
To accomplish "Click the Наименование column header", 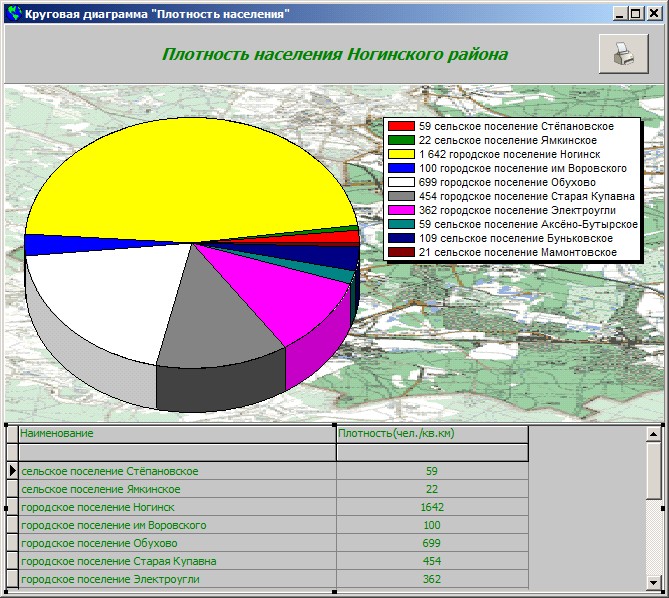I will tap(176, 433).
